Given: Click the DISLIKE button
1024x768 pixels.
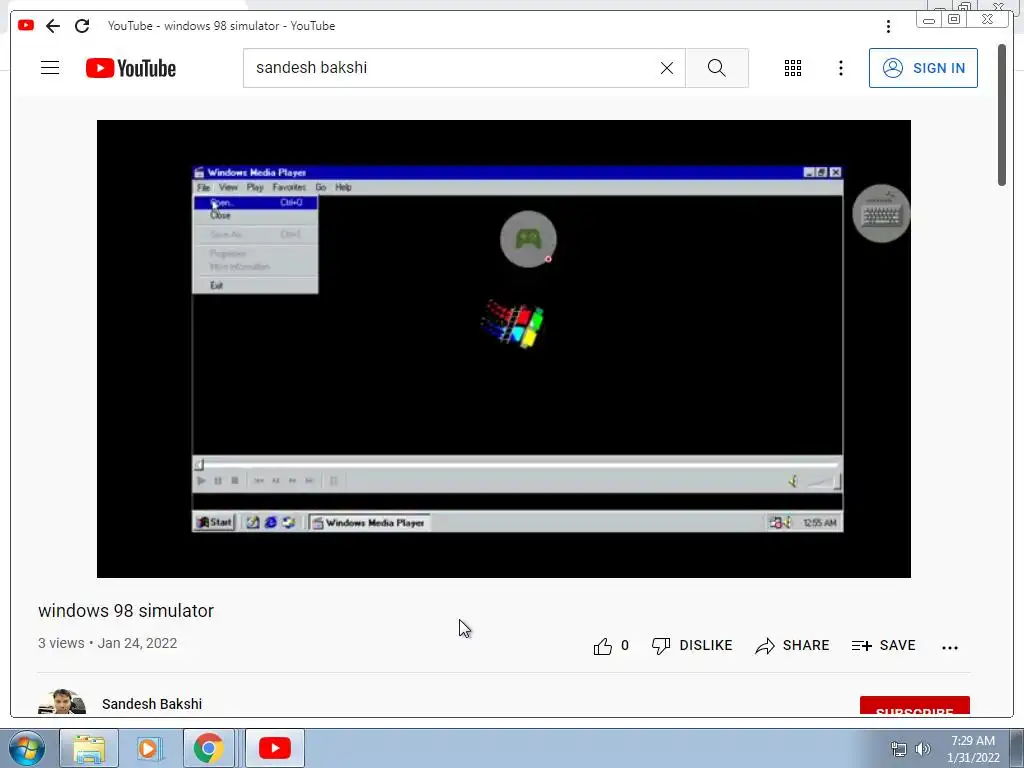Looking at the screenshot, I should [x=692, y=646].
